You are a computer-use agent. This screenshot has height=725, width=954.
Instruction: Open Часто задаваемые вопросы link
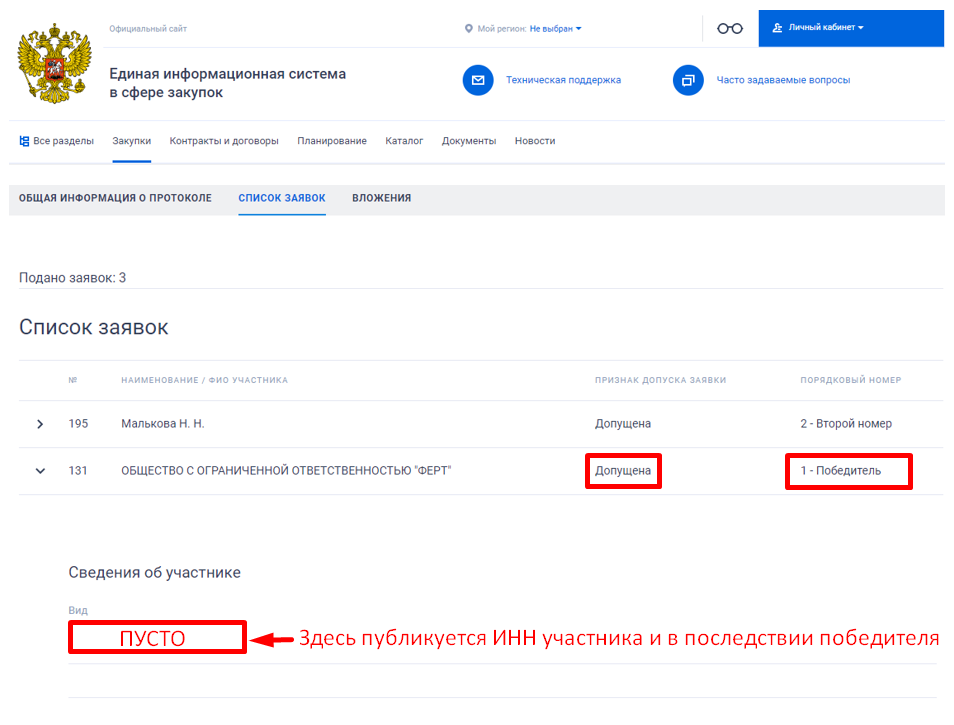tap(783, 80)
